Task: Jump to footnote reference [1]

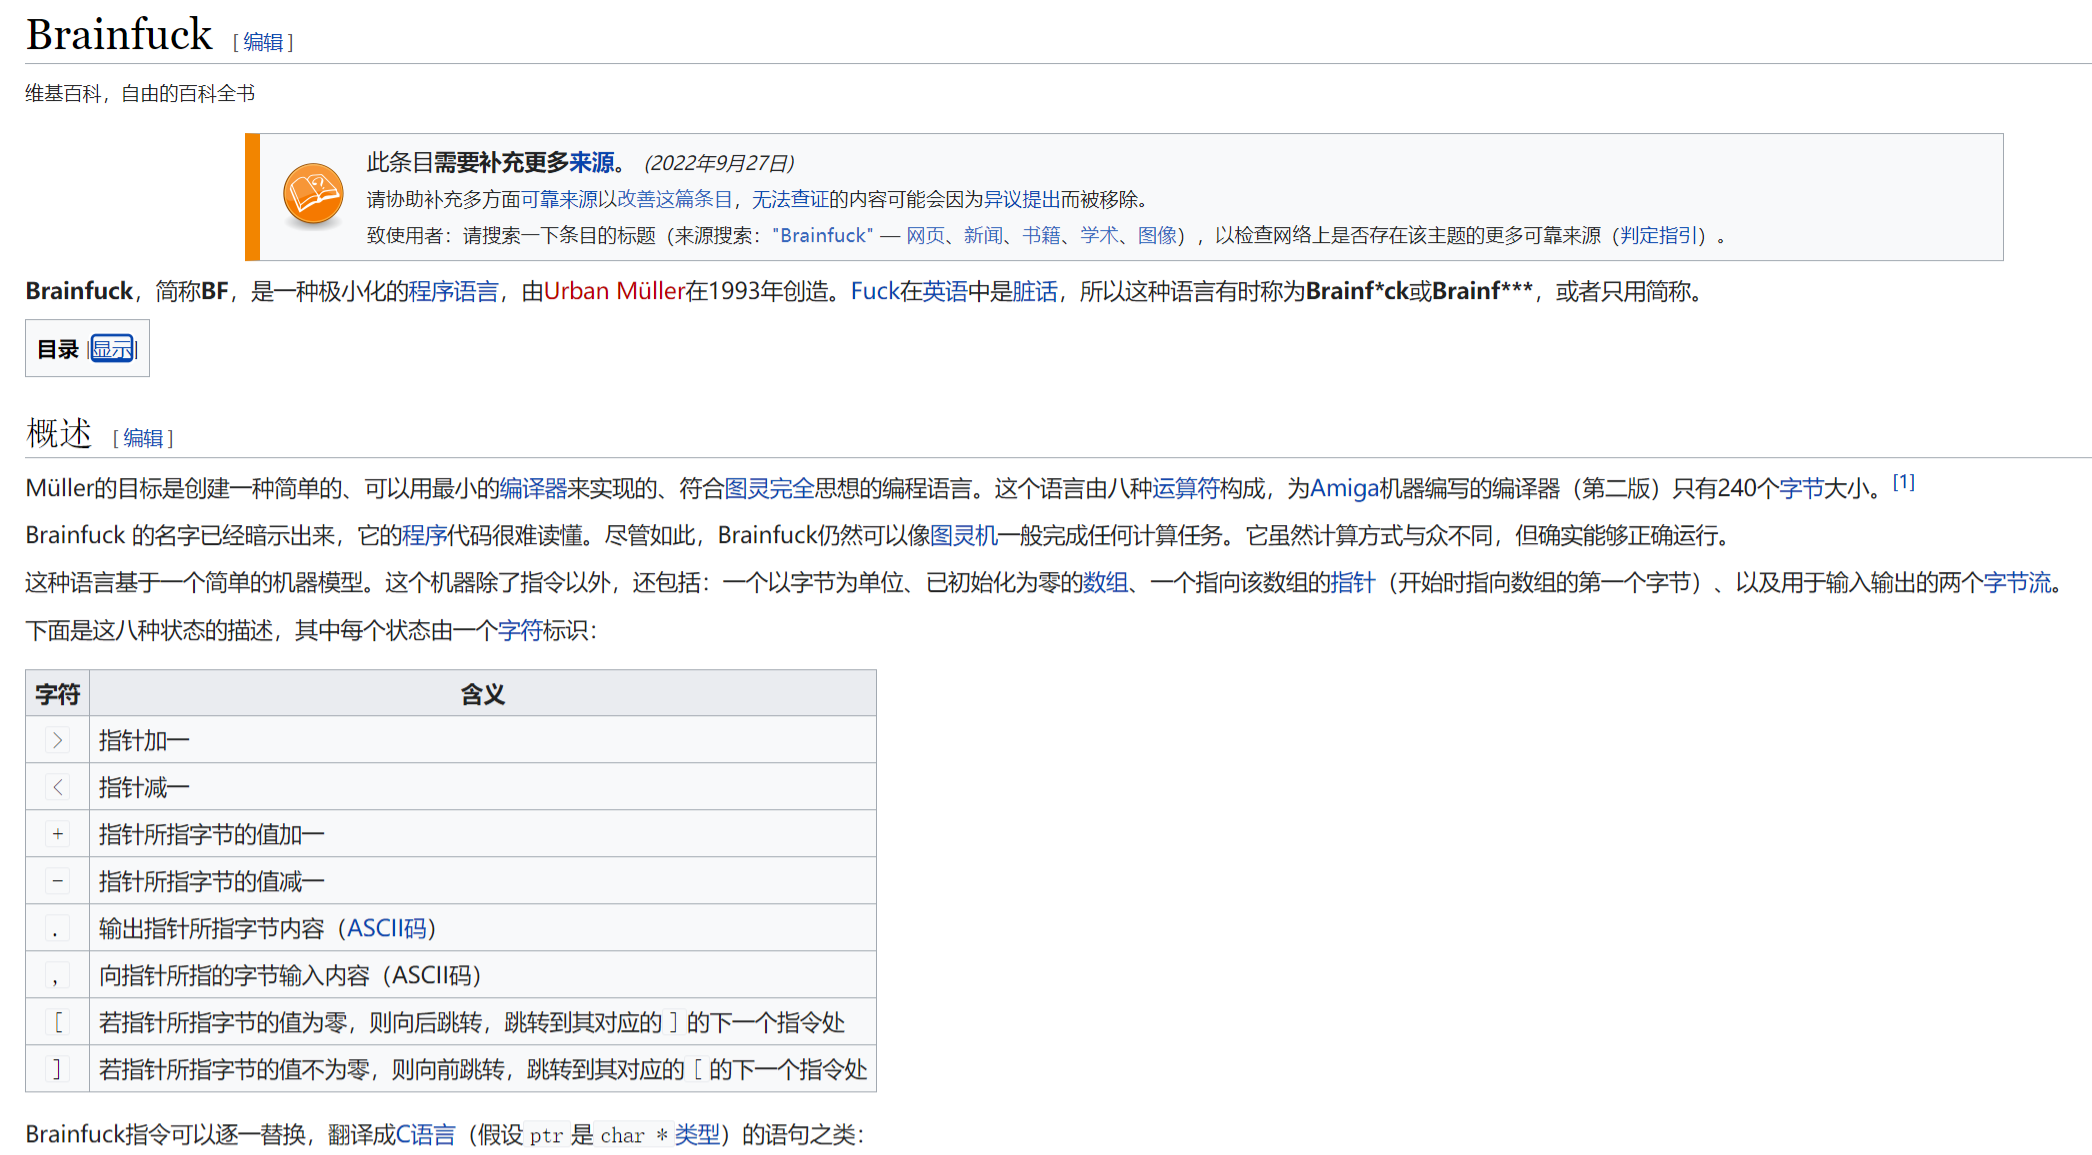Action: pos(1903,483)
